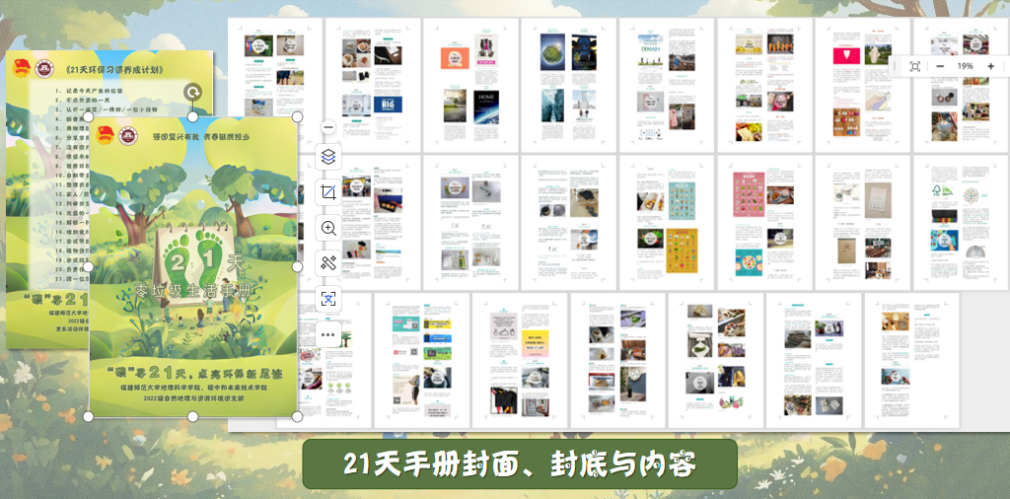Click the first page thumbnail in top row
This screenshot has width=1010, height=499.
click(273, 82)
